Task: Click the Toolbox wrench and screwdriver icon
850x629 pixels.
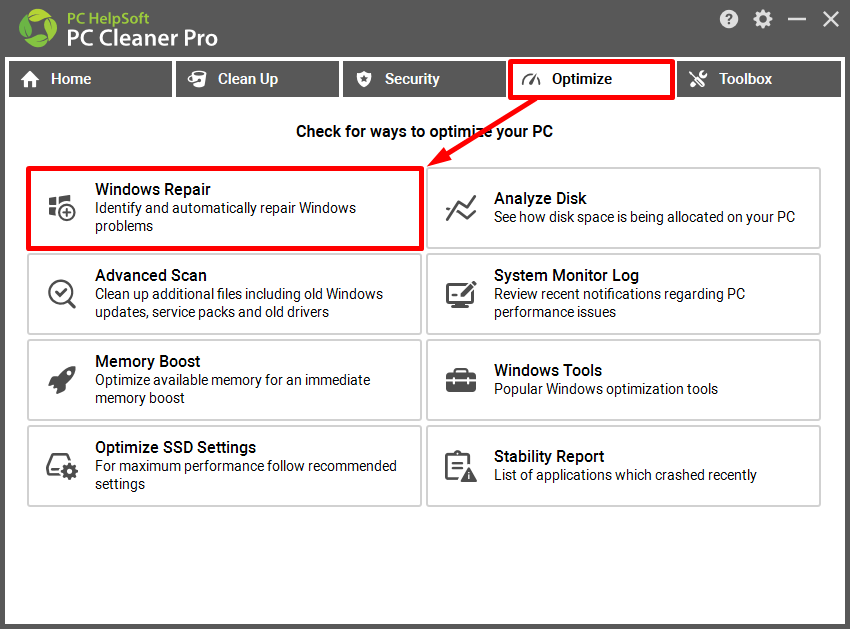Action: 698,79
